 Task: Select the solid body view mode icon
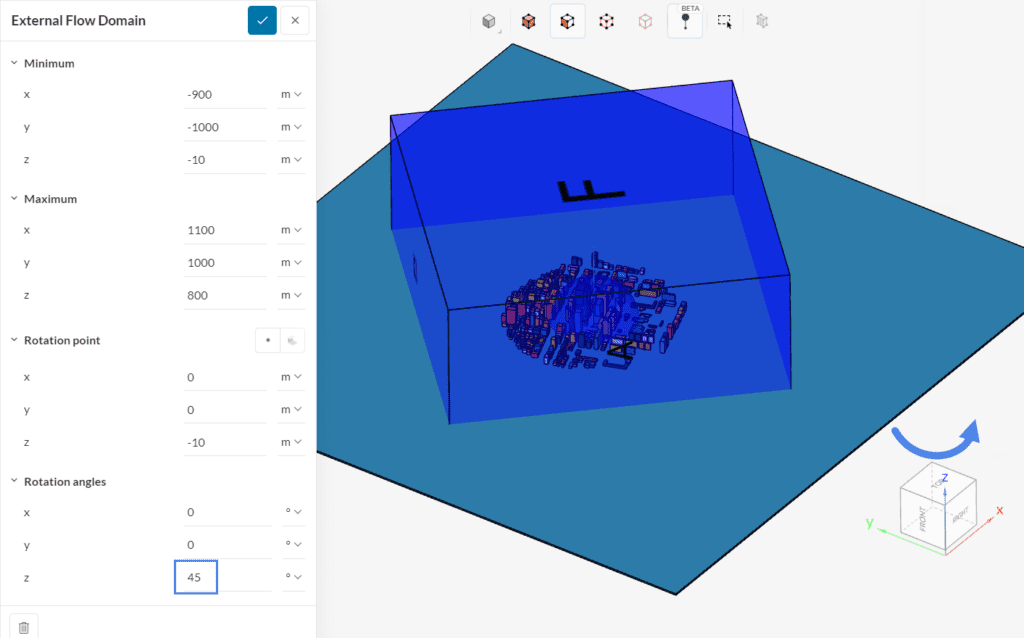click(x=488, y=20)
